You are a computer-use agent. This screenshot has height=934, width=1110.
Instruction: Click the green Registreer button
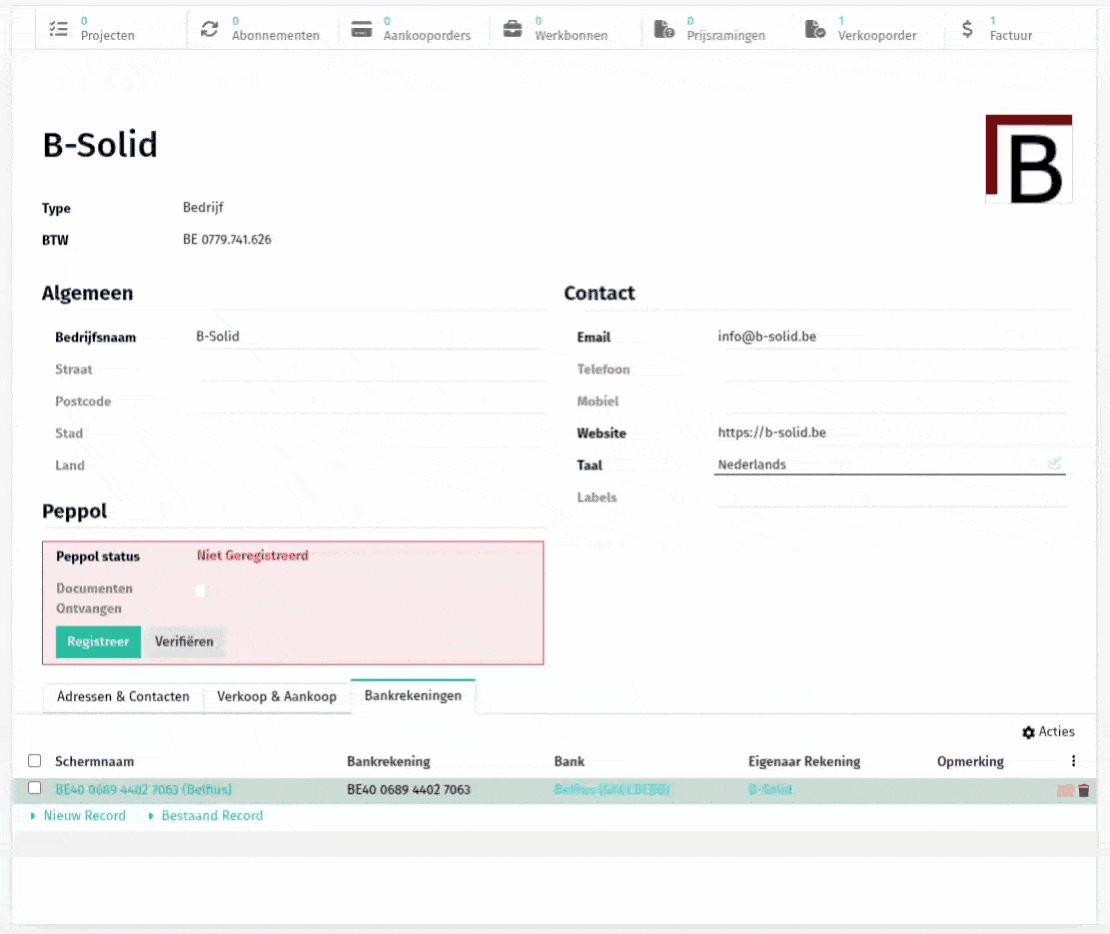tap(98, 642)
